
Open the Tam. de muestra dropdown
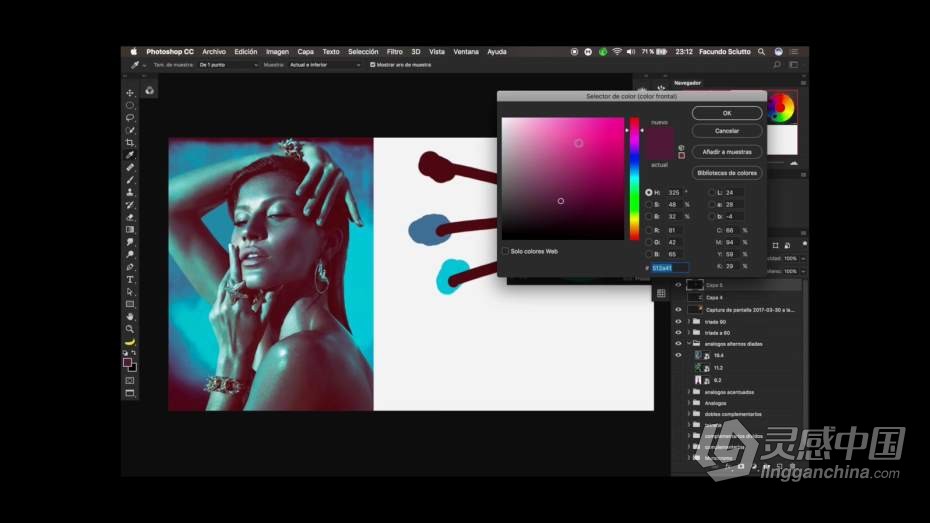228,65
